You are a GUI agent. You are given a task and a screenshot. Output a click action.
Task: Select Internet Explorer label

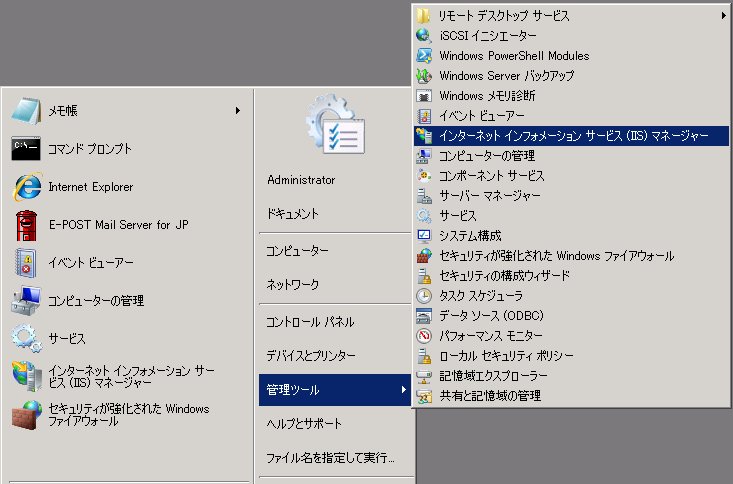(x=91, y=187)
